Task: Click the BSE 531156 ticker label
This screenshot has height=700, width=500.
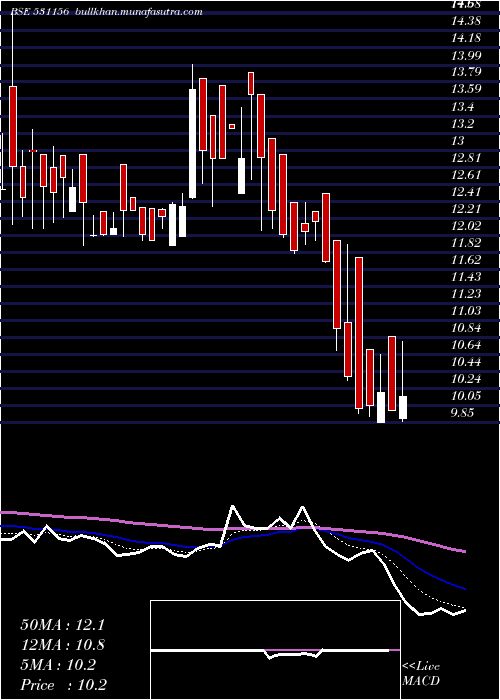Action: pos(40,12)
